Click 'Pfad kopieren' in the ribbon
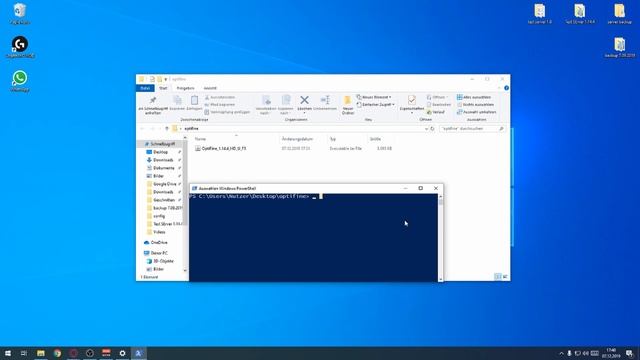Viewport: 640px width, 360px height. pos(220,104)
